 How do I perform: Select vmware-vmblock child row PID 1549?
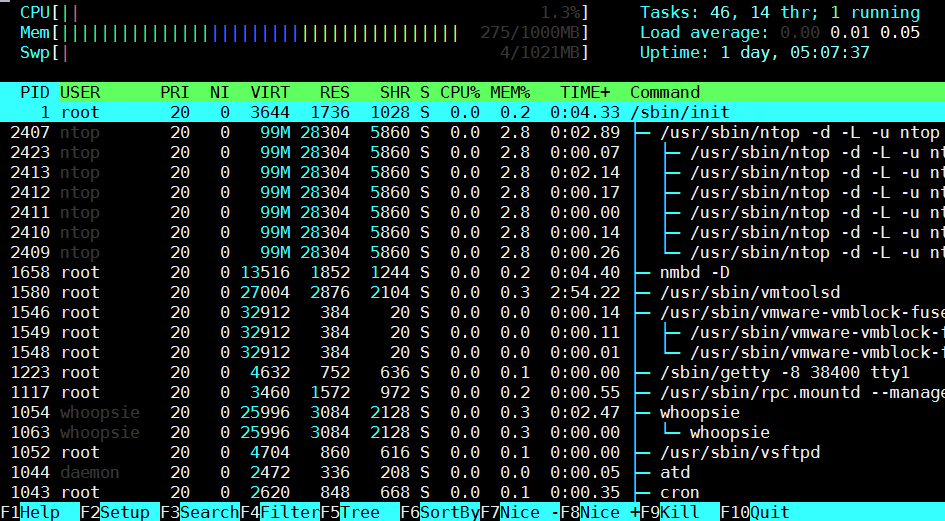(x=472, y=332)
